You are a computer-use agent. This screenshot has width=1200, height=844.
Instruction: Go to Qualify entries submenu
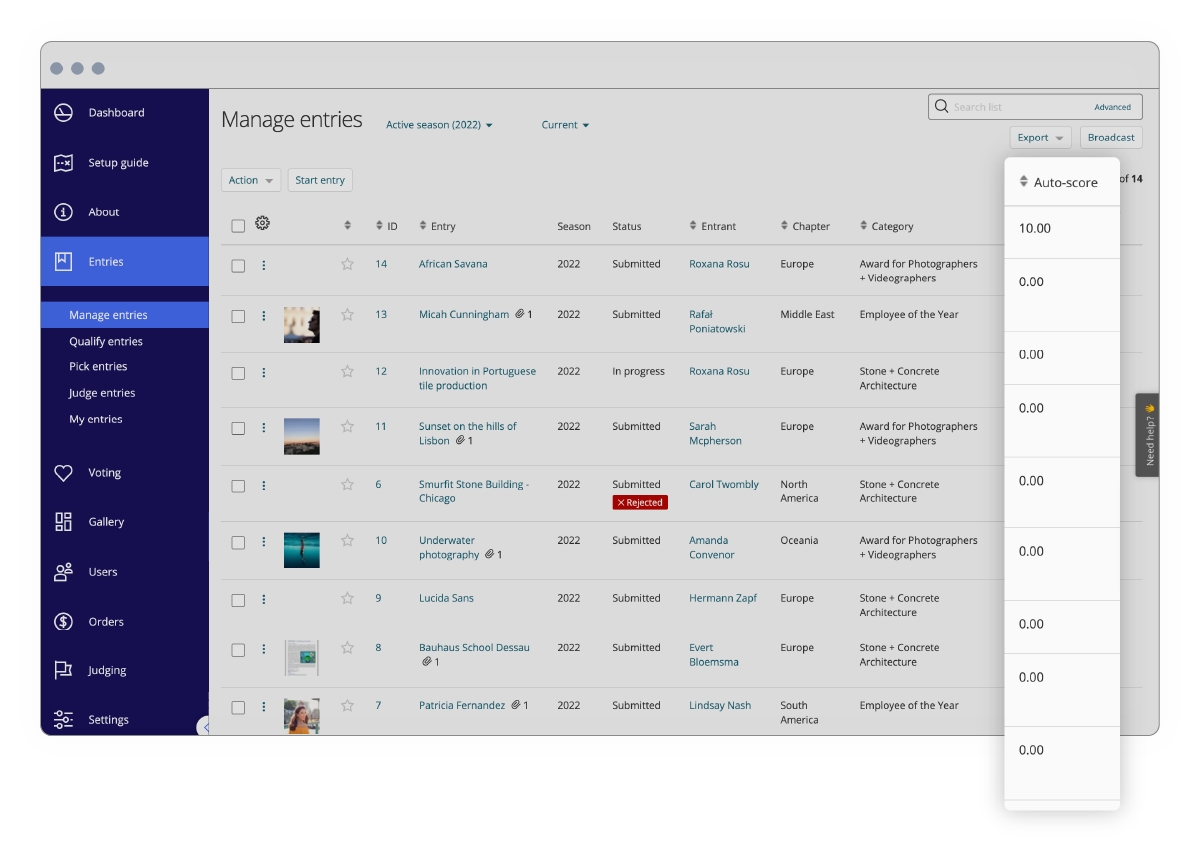pyautogui.click(x=106, y=341)
